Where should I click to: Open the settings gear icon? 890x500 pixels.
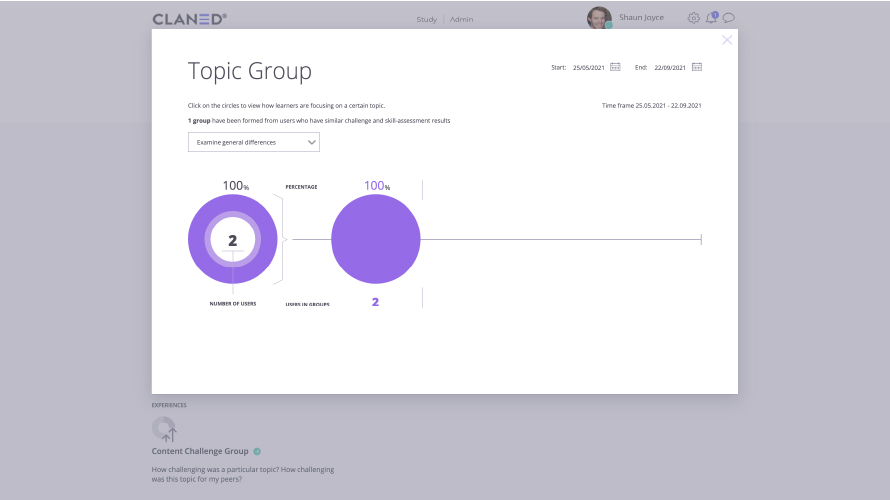694,18
